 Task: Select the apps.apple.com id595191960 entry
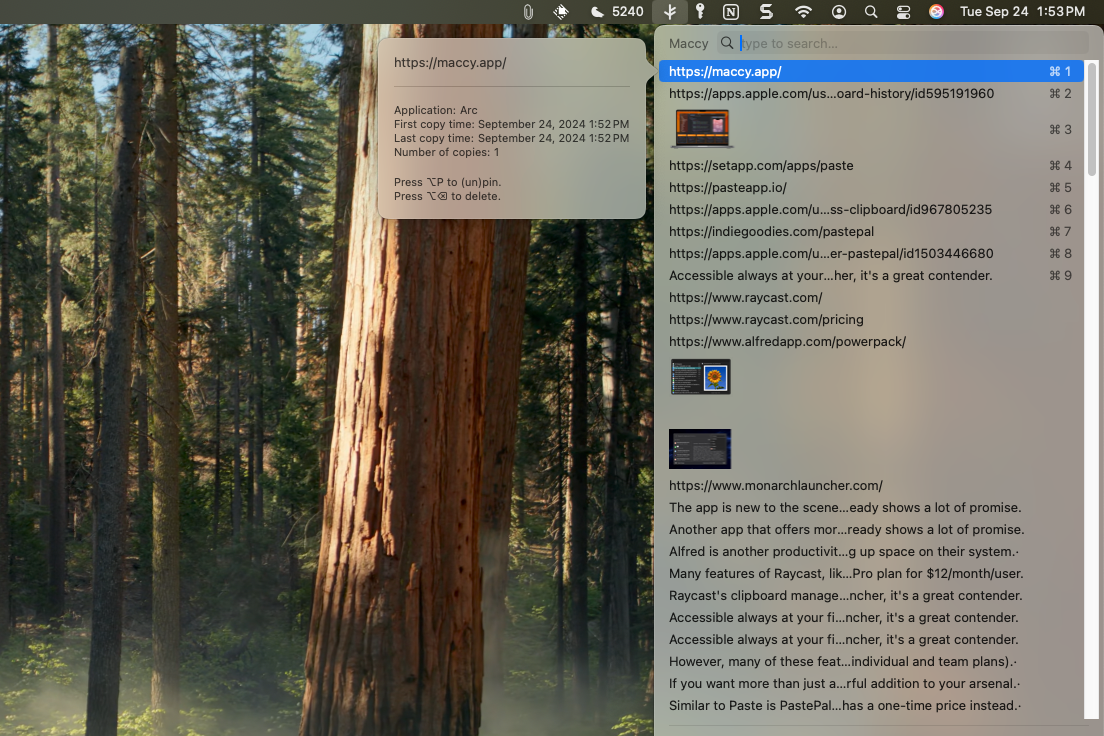pos(871,93)
